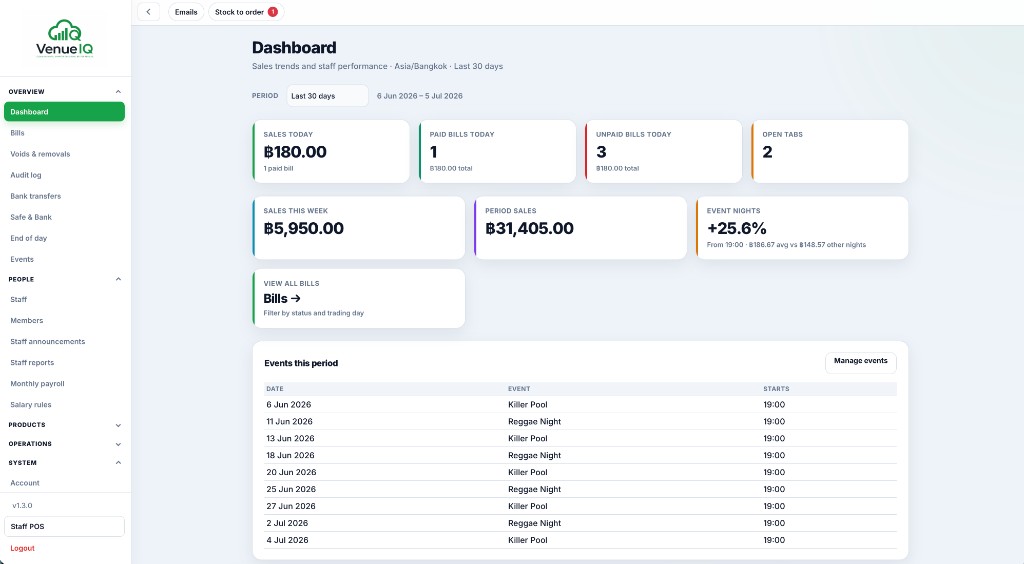The image size is (1024, 564).
Task: Click the Sales Today card
Action: coord(330,151)
